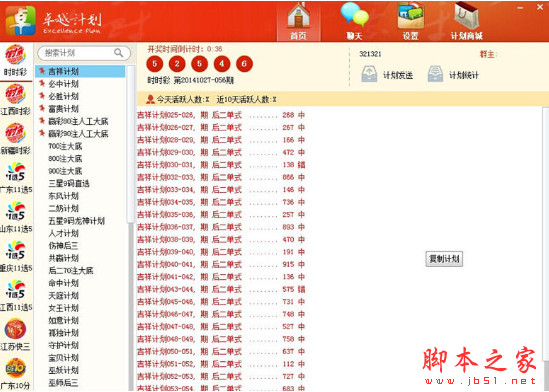Image resolution: width=549 pixels, height=392 pixels.
Task: Click the 计划统计 statistics drawer icon
Action: tap(435, 74)
